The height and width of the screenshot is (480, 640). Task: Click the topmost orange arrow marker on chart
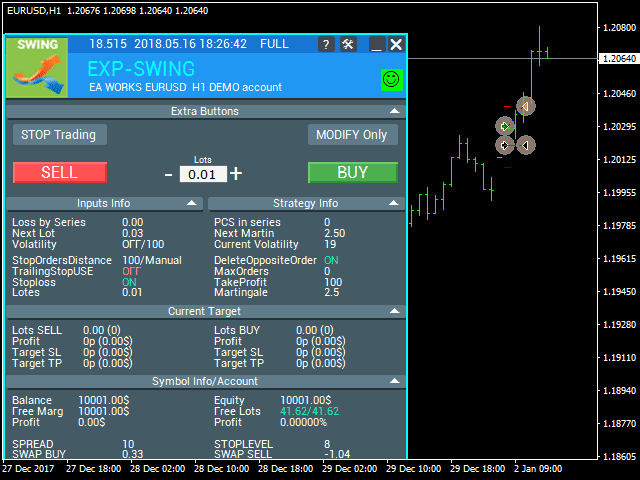tap(526, 106)
